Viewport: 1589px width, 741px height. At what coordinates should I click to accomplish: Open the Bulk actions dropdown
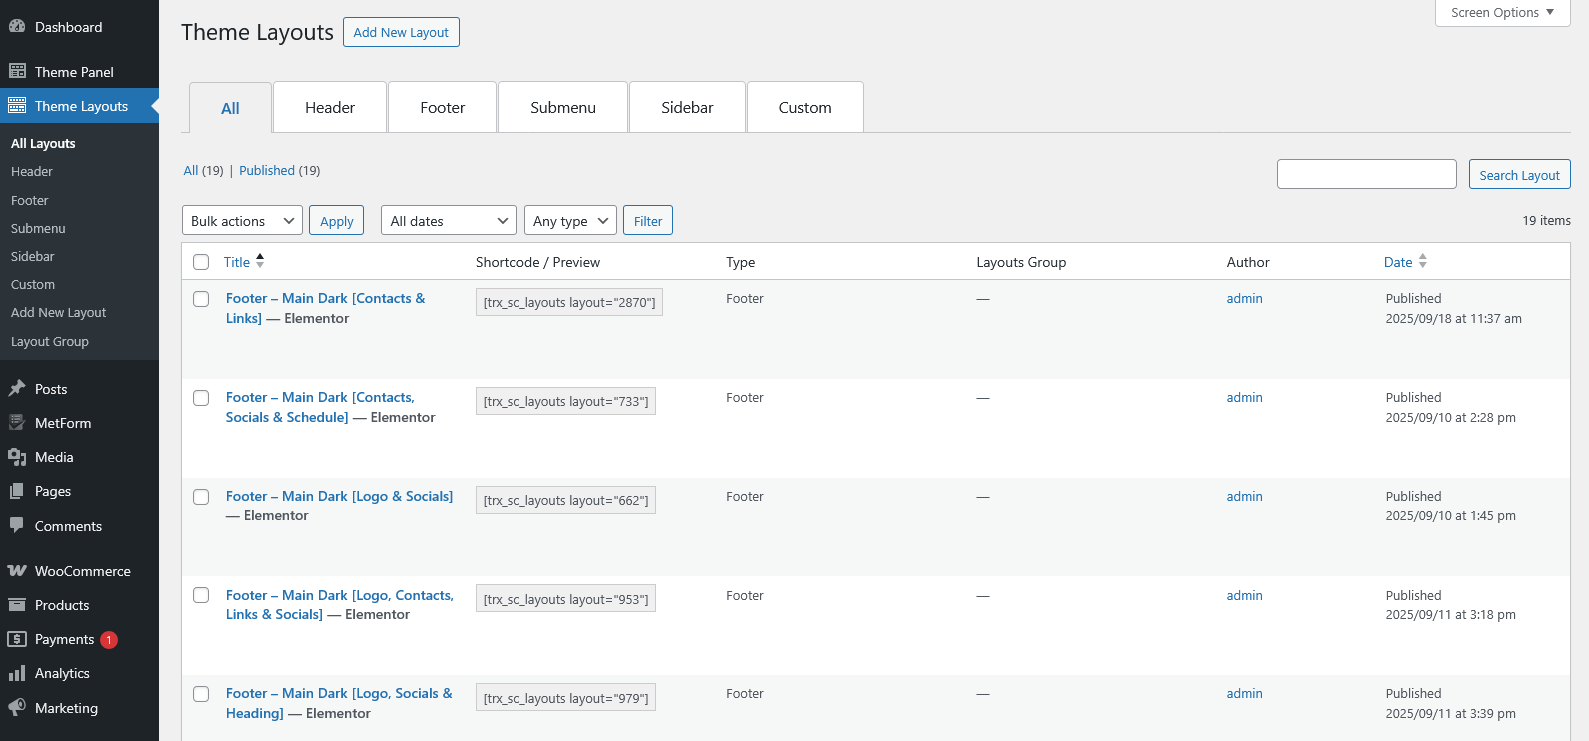242,221
